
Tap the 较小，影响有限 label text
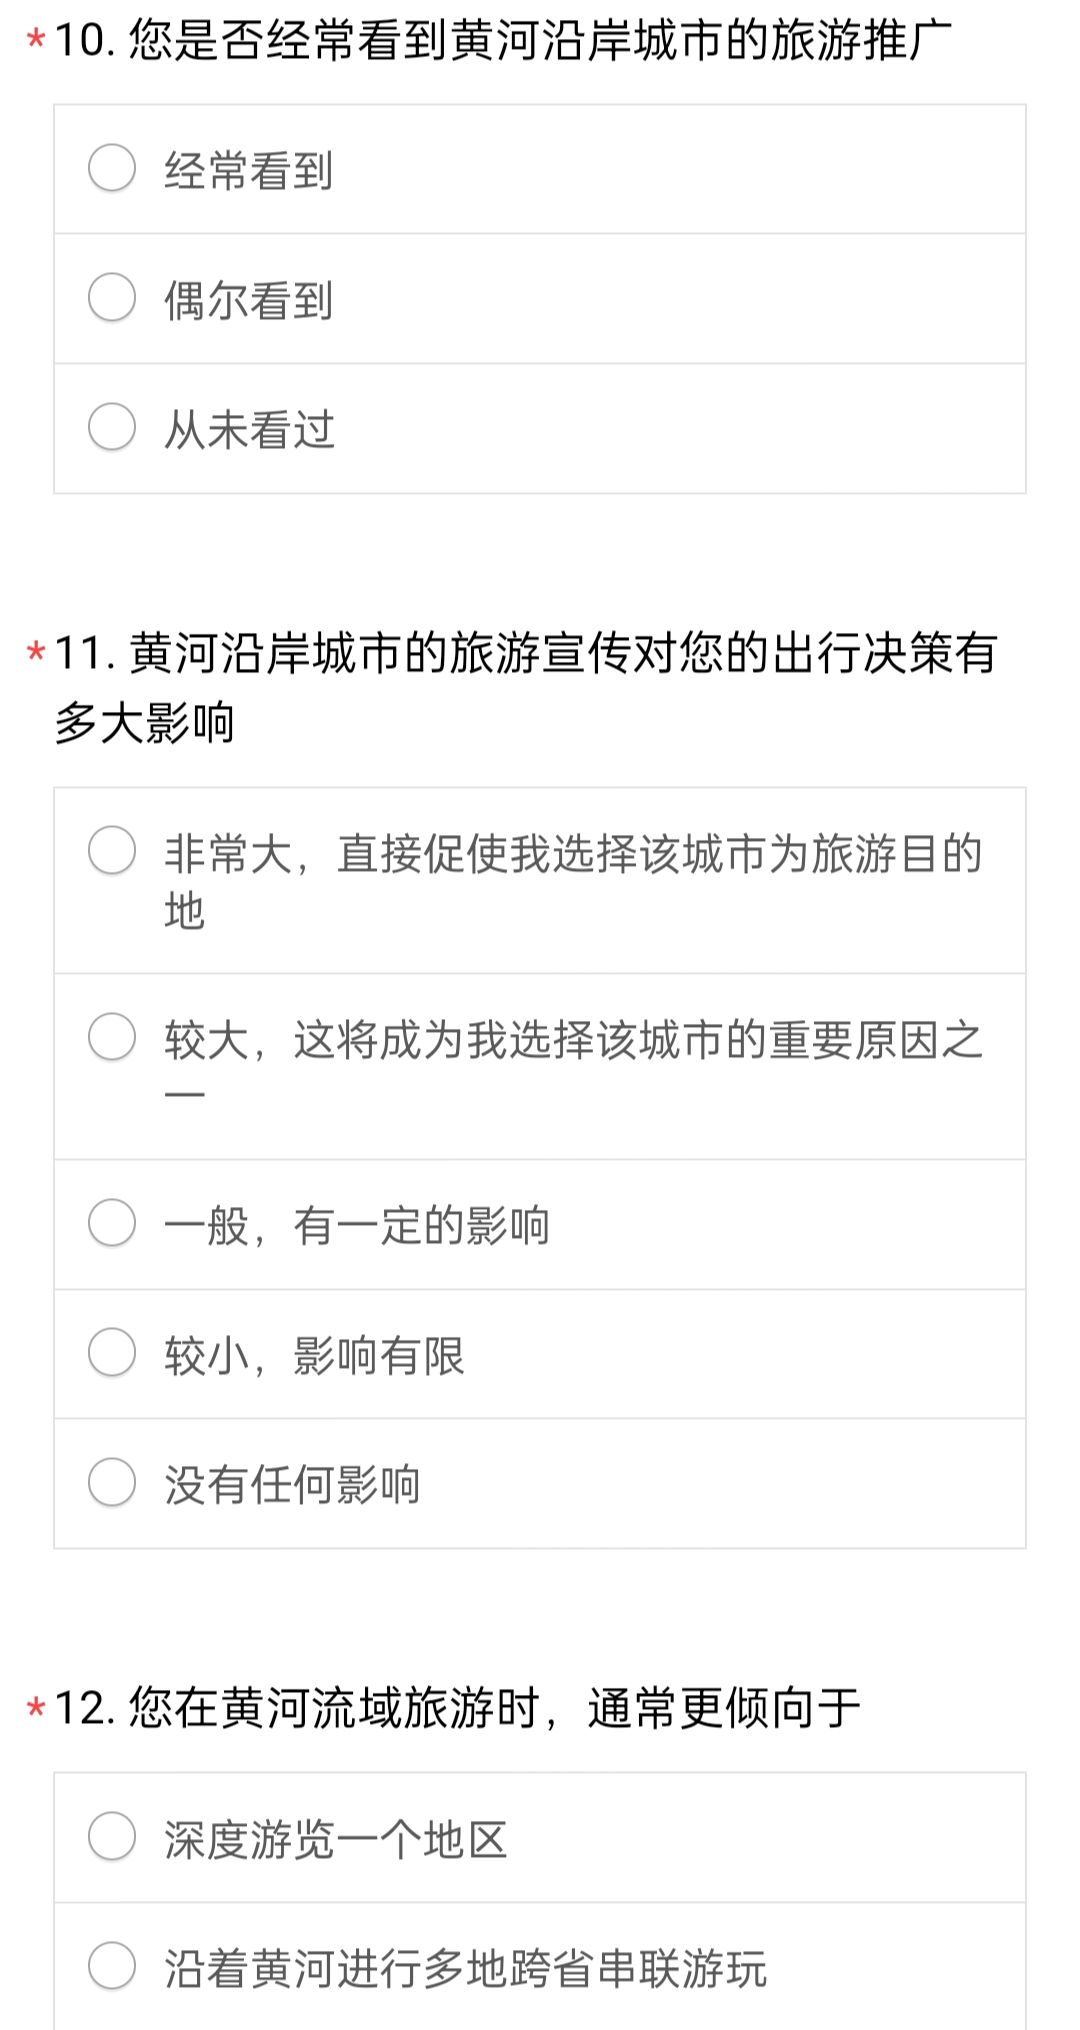(x=314, y=1356)
